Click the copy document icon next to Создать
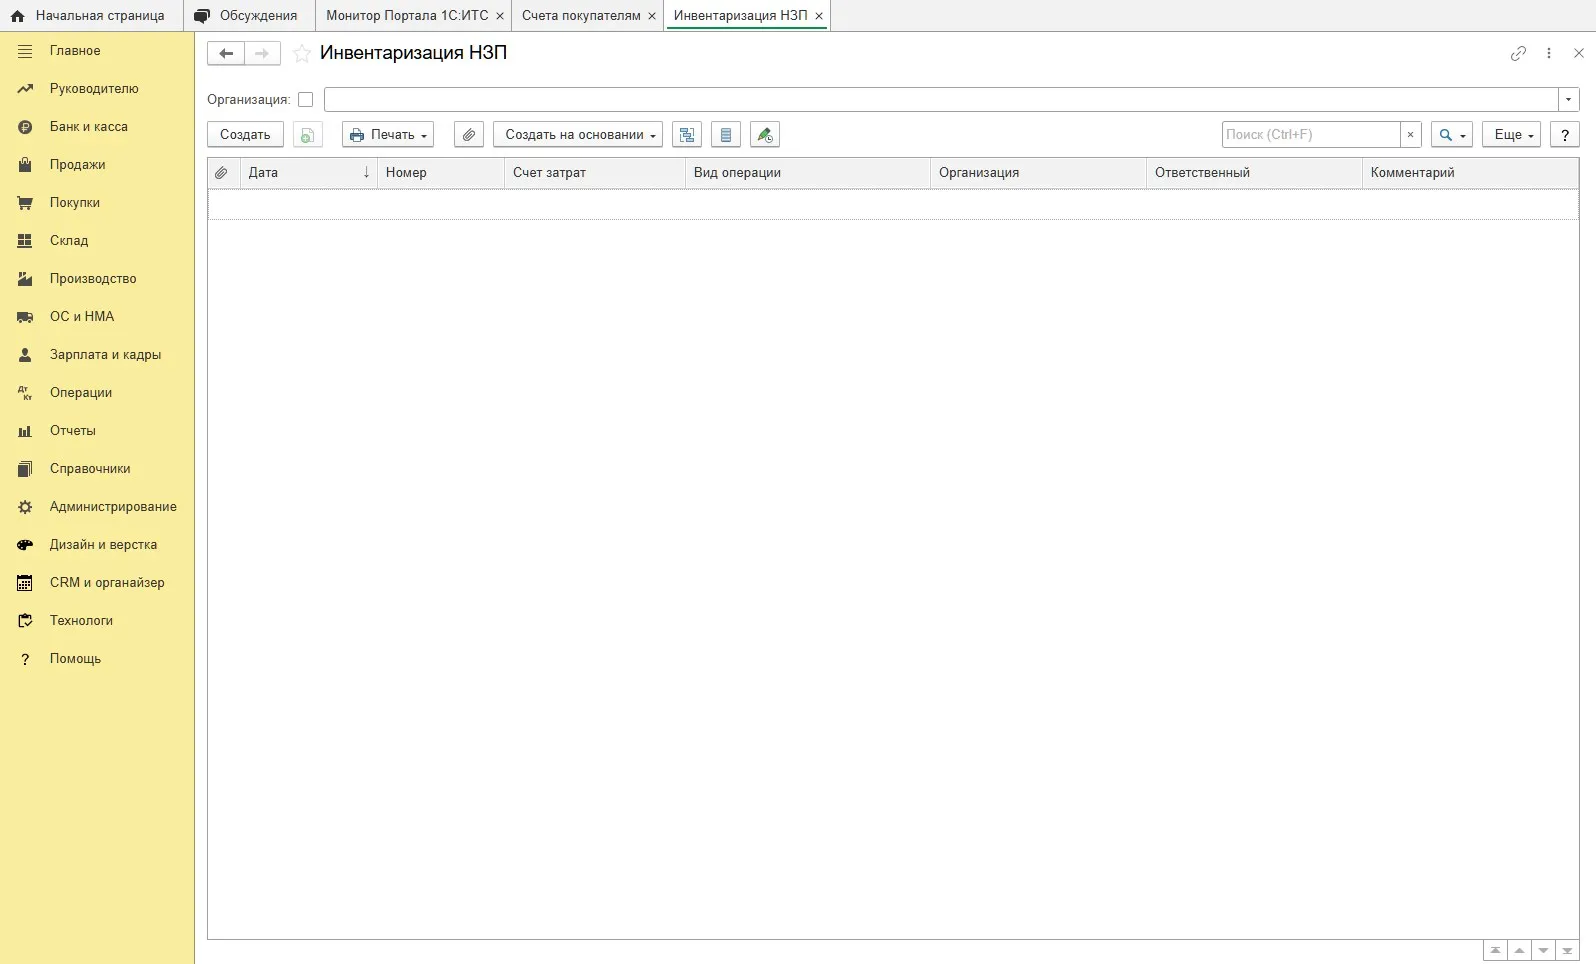1596x964 pixels. click(x=308, y=135)
